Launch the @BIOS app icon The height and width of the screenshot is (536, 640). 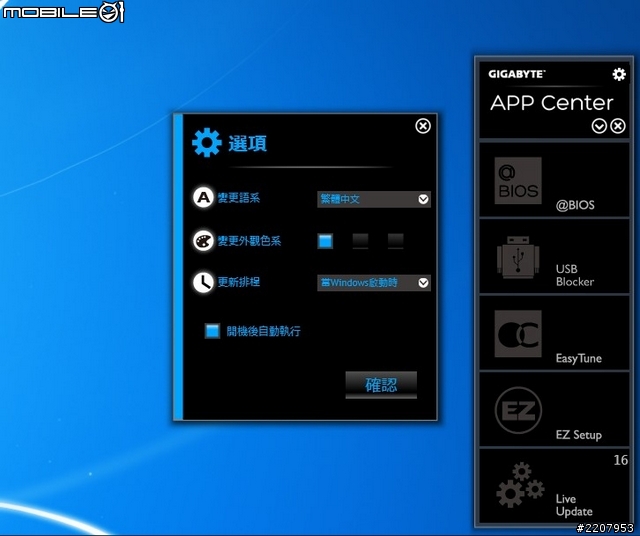point(518,180)
